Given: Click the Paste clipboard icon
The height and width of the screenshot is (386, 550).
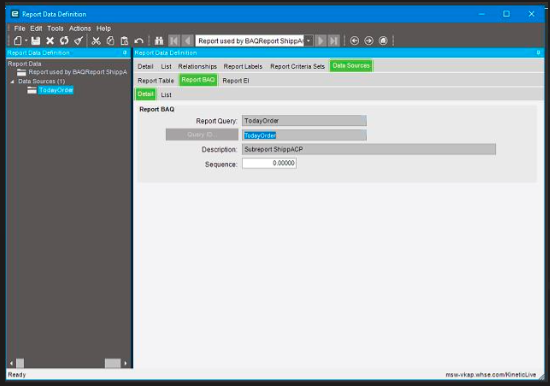Looking at the screenshot, I should (124, 41).
